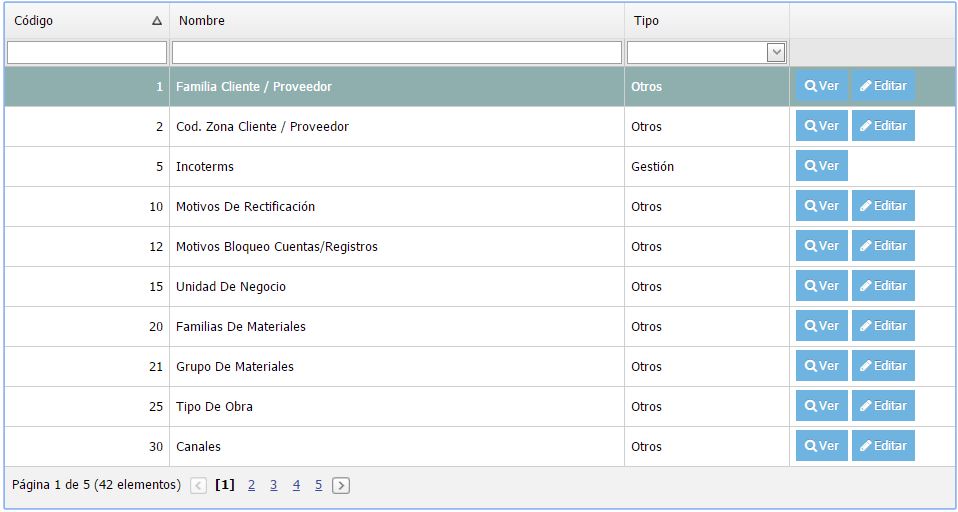The image size is (958, 512).
Task: Select 'Familias De Materiales' name cell
Action: 397,327
